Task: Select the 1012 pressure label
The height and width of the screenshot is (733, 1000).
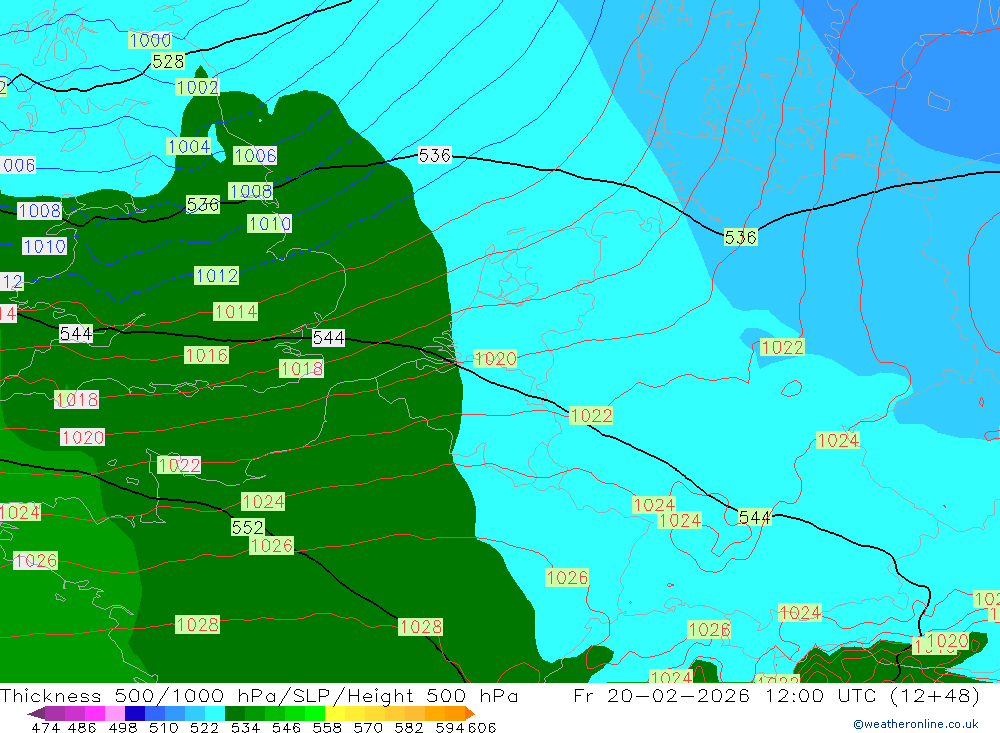Action: click(217, 276)
